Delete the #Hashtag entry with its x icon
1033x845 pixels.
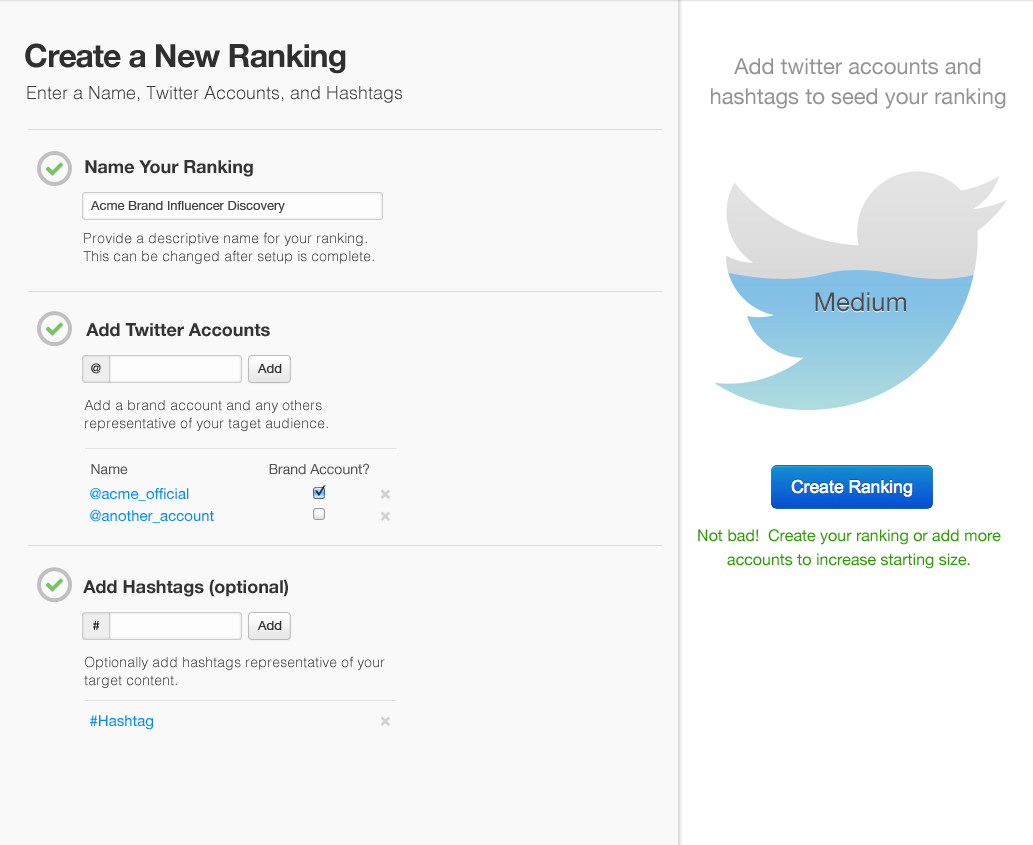[x=385, y=721]
